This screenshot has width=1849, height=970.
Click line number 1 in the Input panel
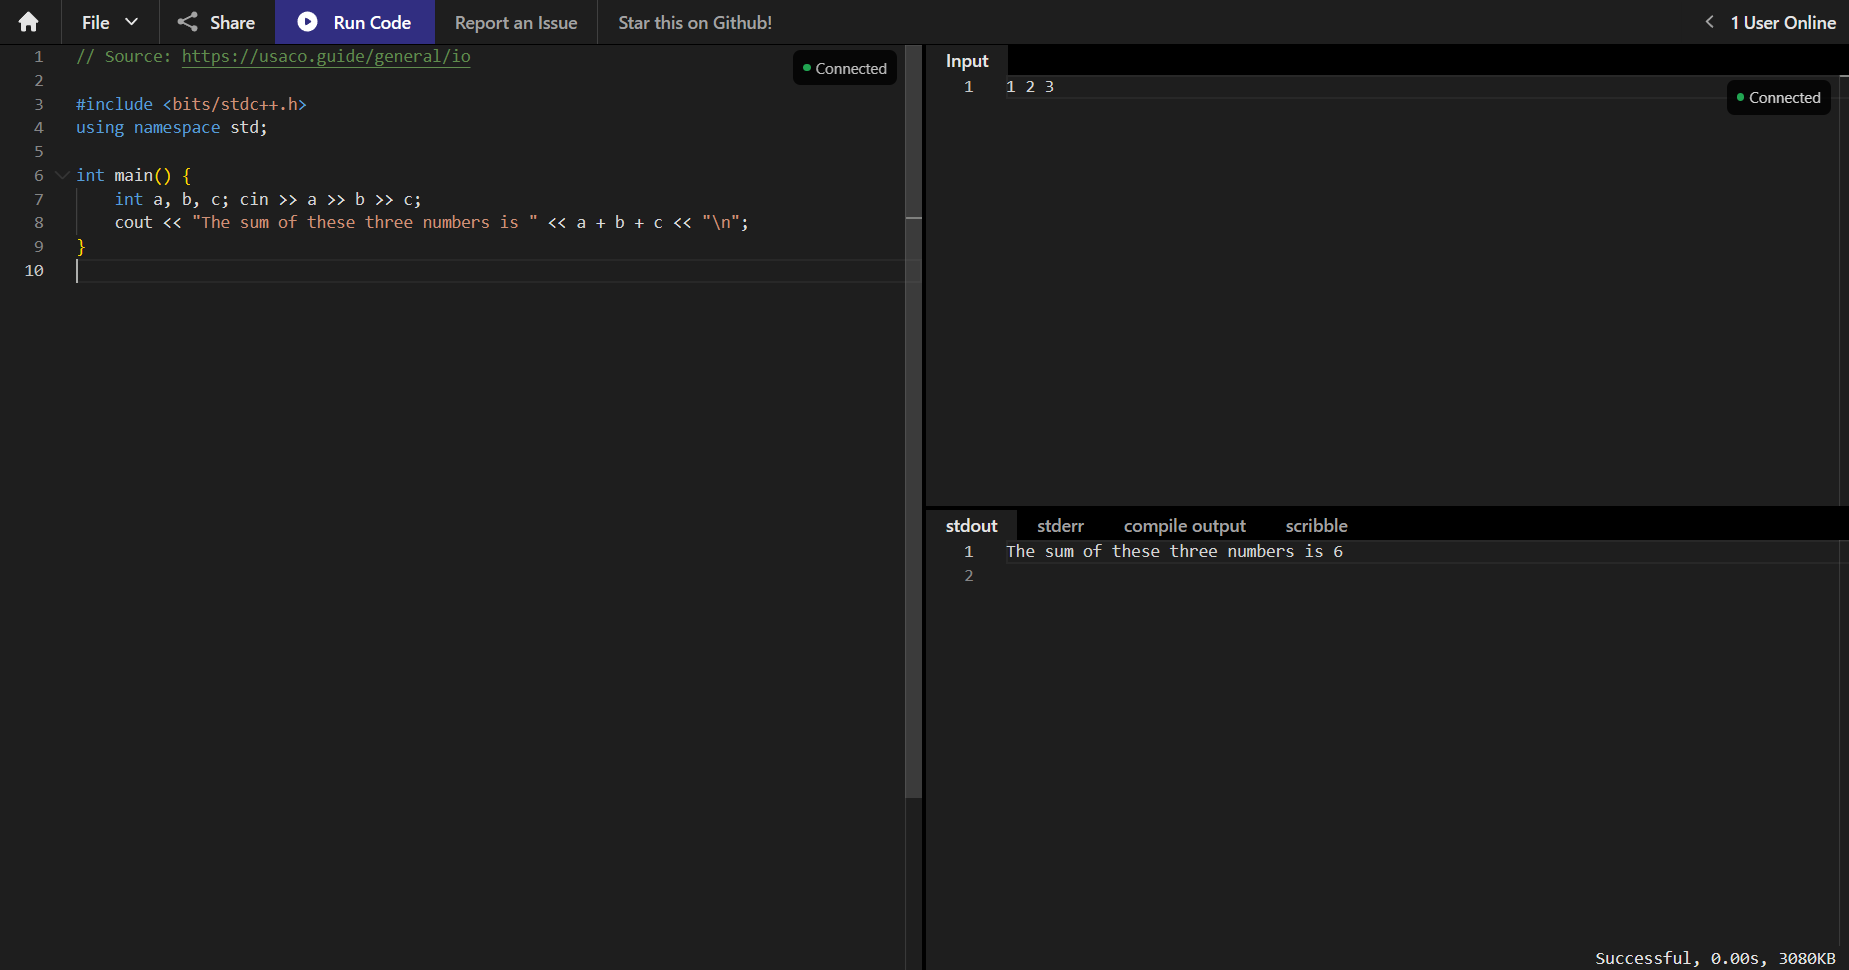coord(967,86)
